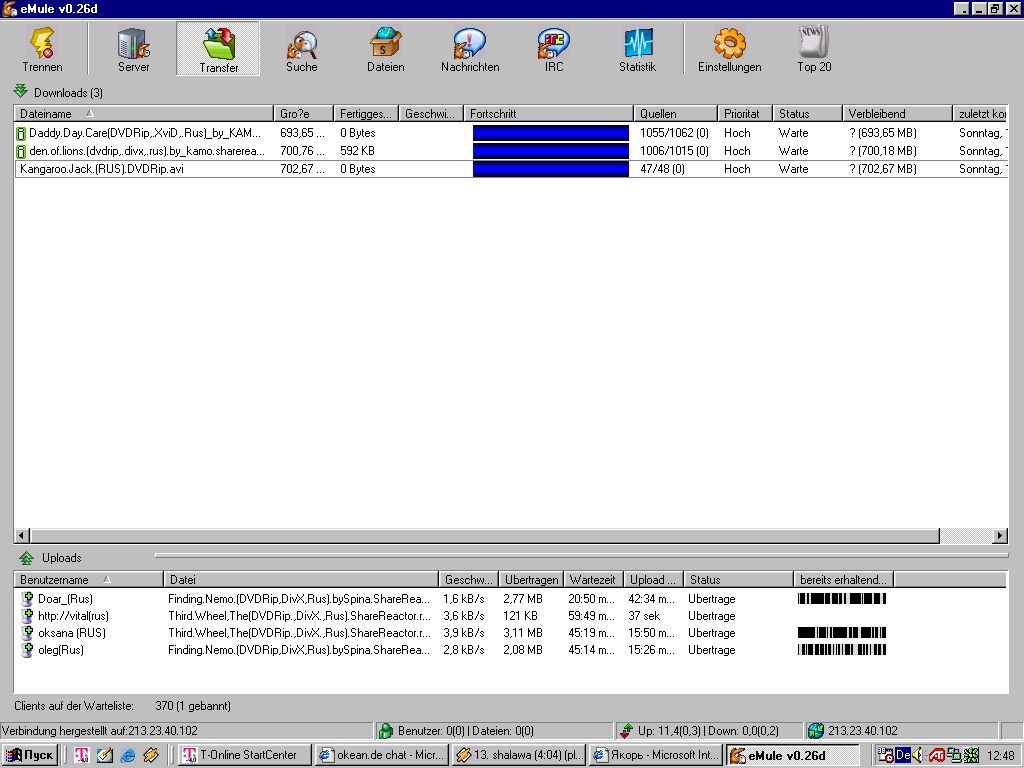Click the horizontal scrollbar left arrow
Screen dimensions: 1024x768
point(21,536)
